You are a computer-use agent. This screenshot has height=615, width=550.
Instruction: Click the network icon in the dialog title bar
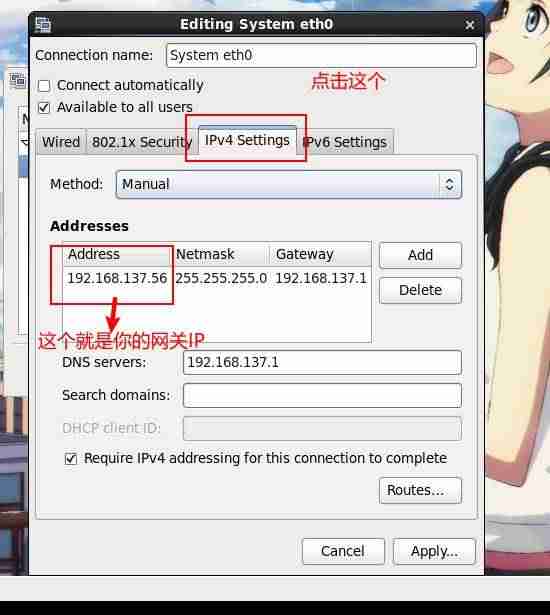[43, 24]
